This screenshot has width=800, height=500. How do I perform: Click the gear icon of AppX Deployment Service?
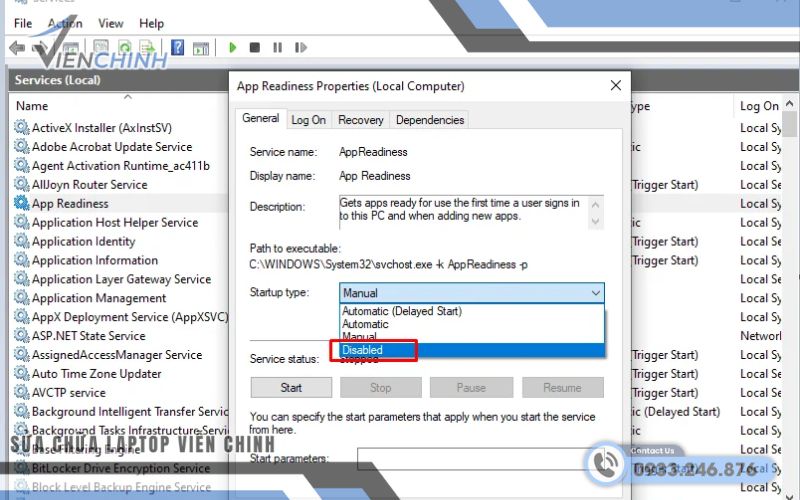(21, 316)
